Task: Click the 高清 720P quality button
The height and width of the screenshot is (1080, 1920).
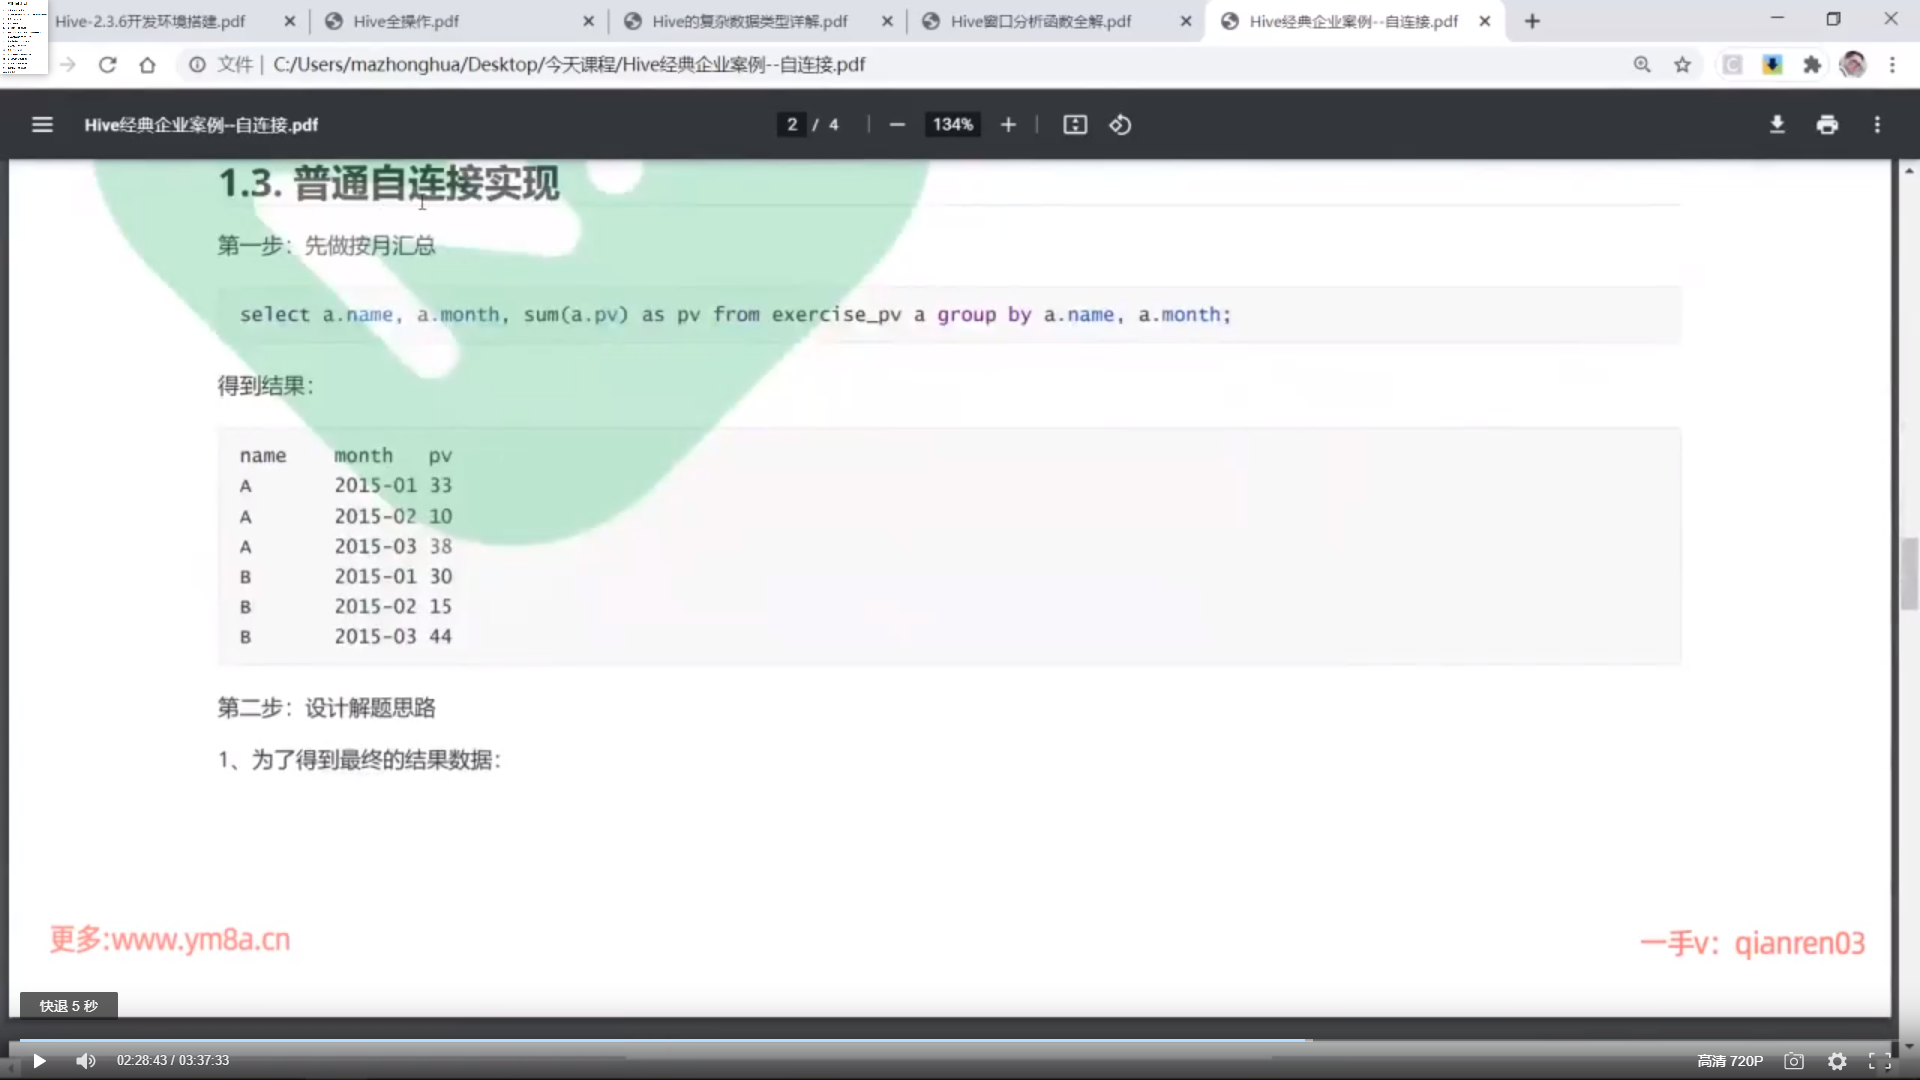Action: click(x=1730, y=1061)
